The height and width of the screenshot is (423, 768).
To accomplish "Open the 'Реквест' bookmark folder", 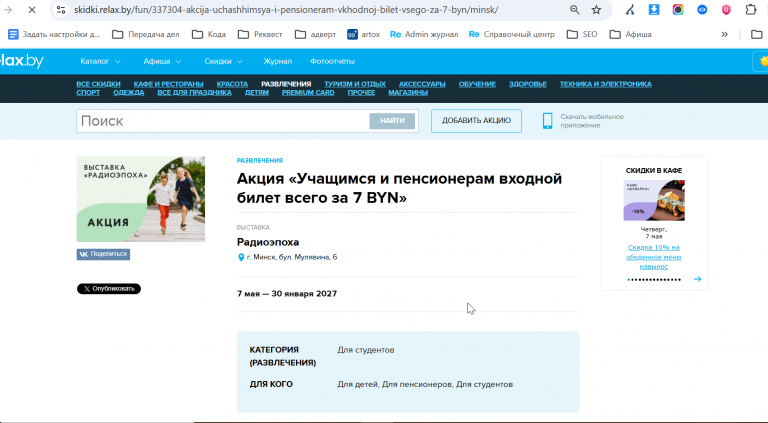I will (260, 34).
